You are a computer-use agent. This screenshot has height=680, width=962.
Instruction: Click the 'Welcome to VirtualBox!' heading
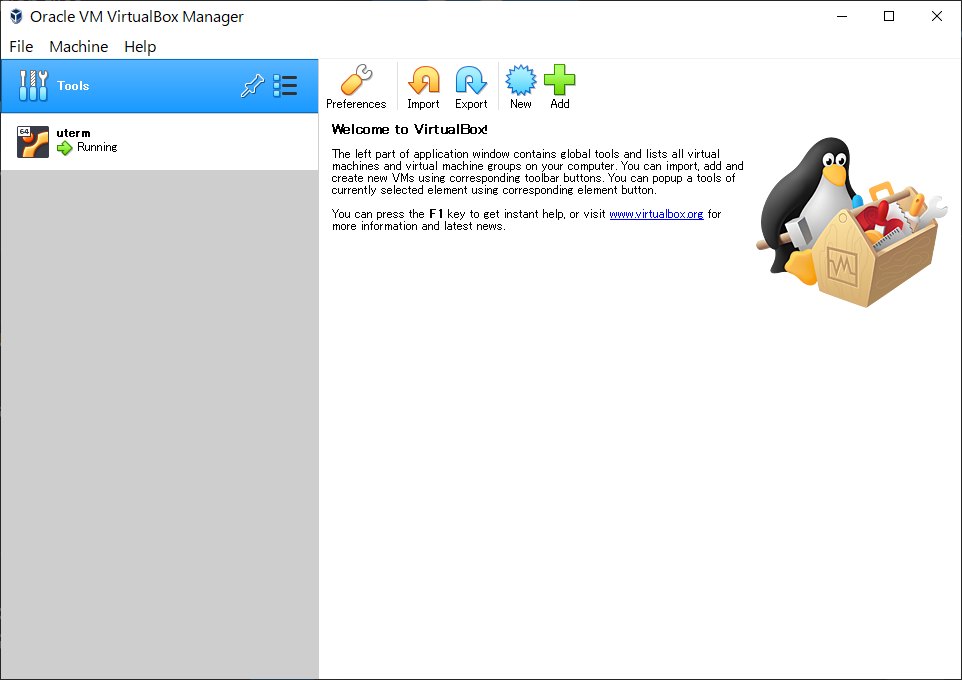pos(409,129)
